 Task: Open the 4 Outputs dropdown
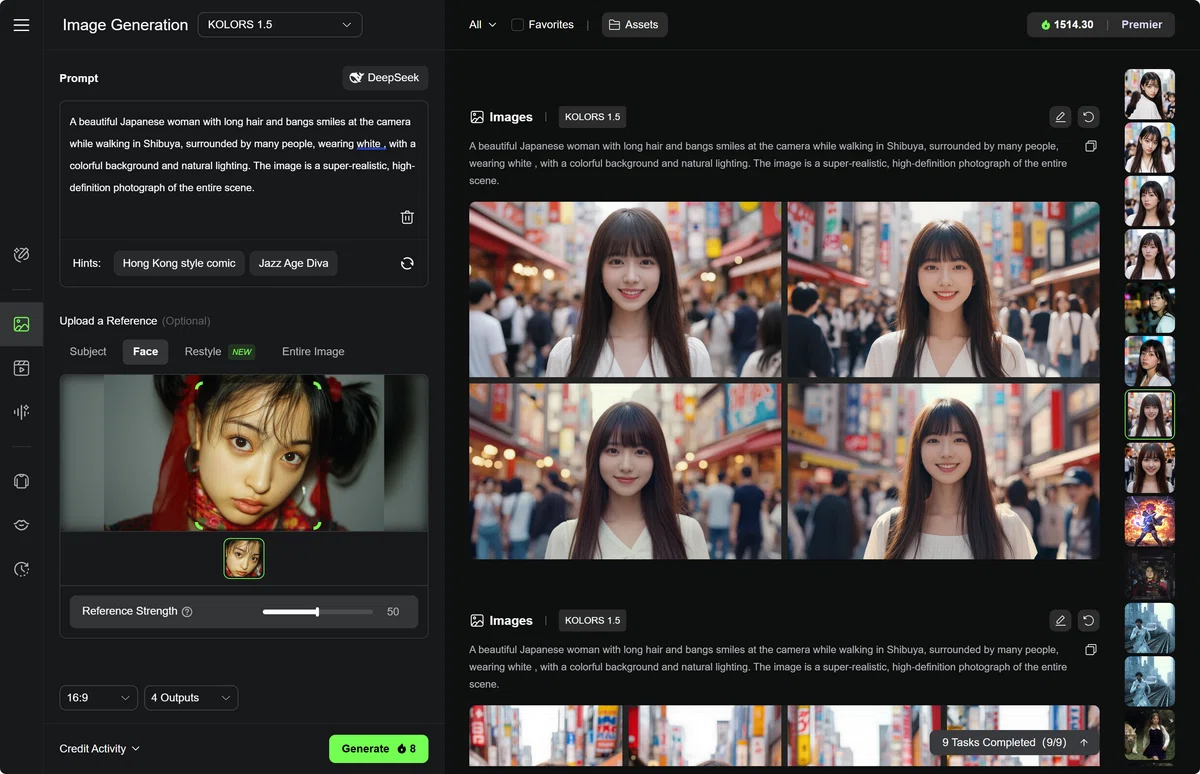[x=190, y=698]
